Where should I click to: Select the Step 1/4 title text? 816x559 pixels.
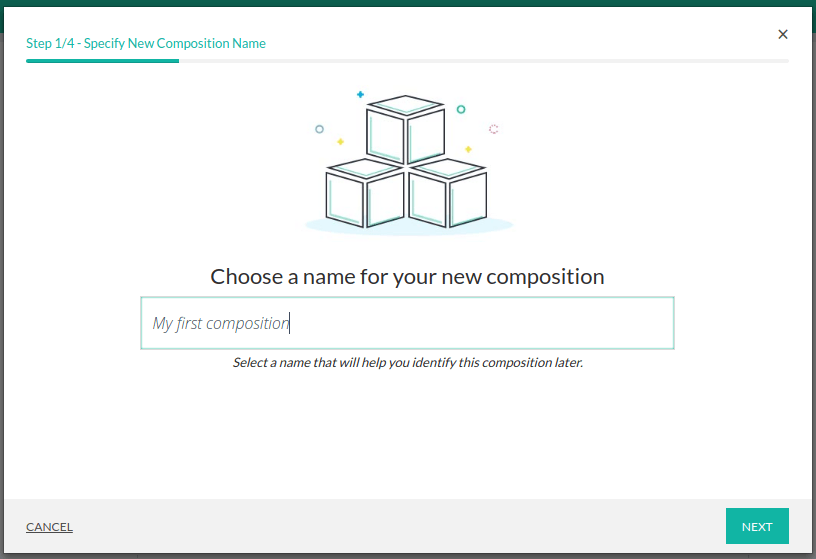pyautogui.click(x=146, y=43)
